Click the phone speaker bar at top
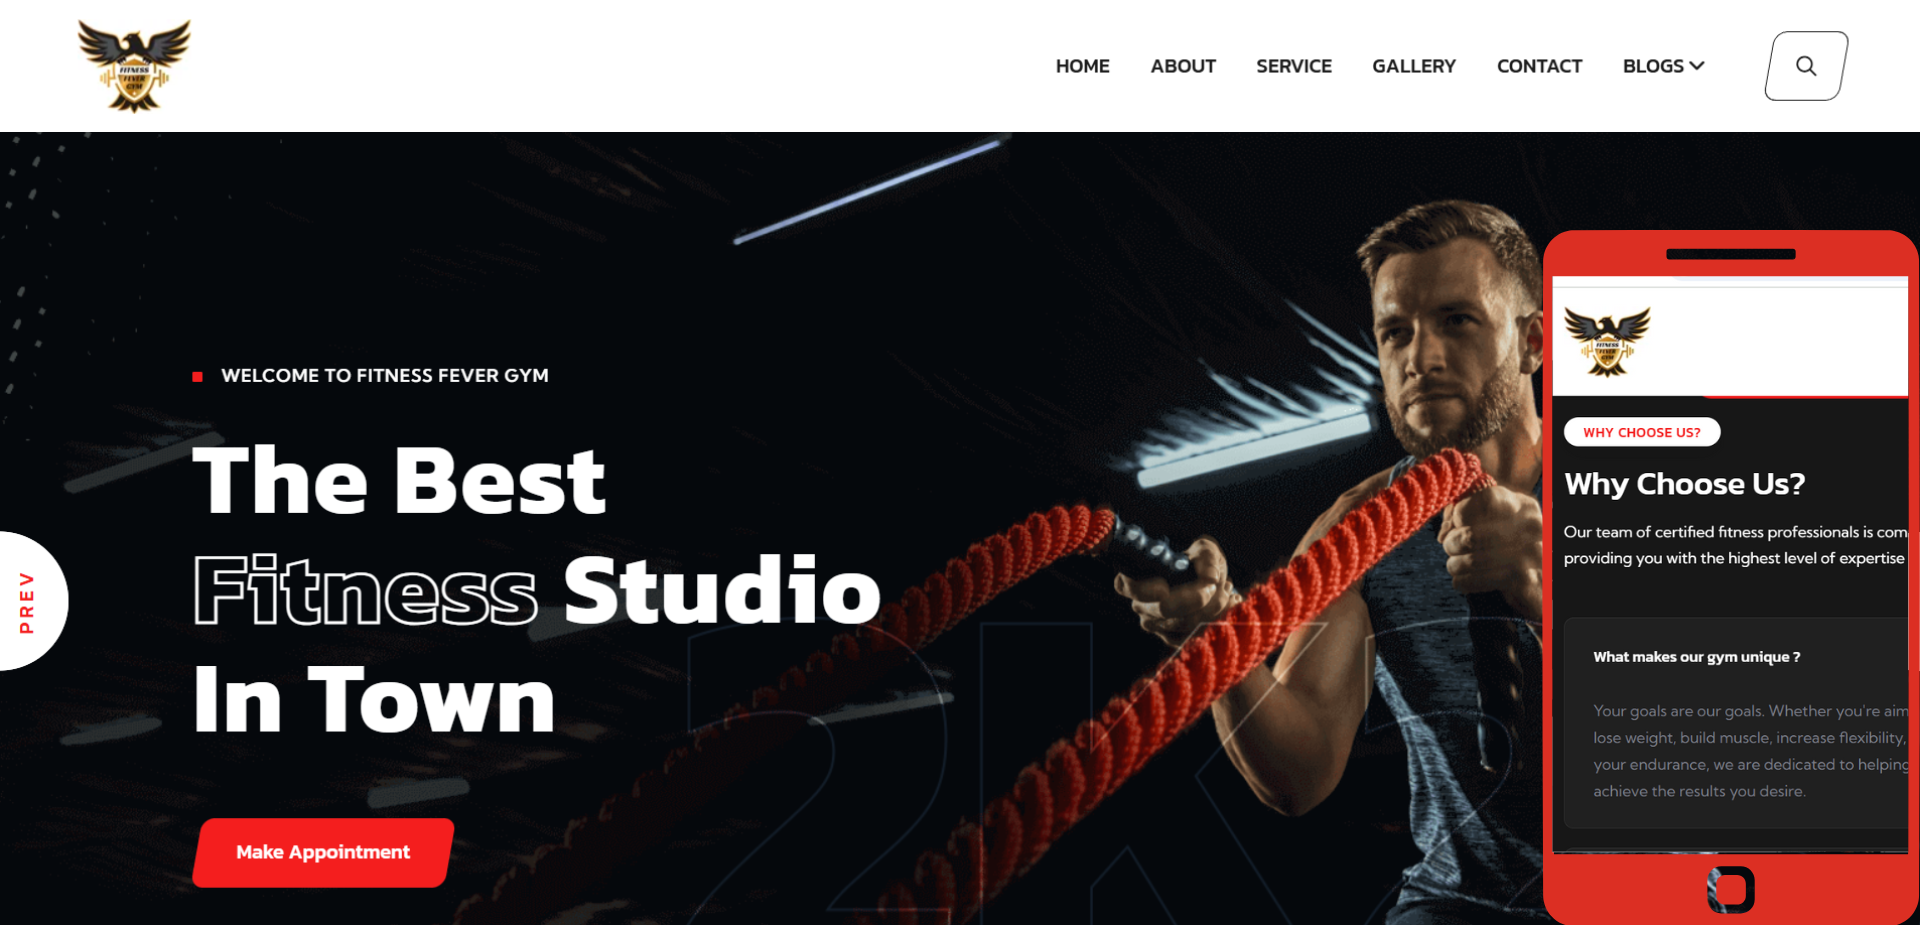This screenshot has width=1920, height=925. pyautogui.click(x=1731, y=254)
